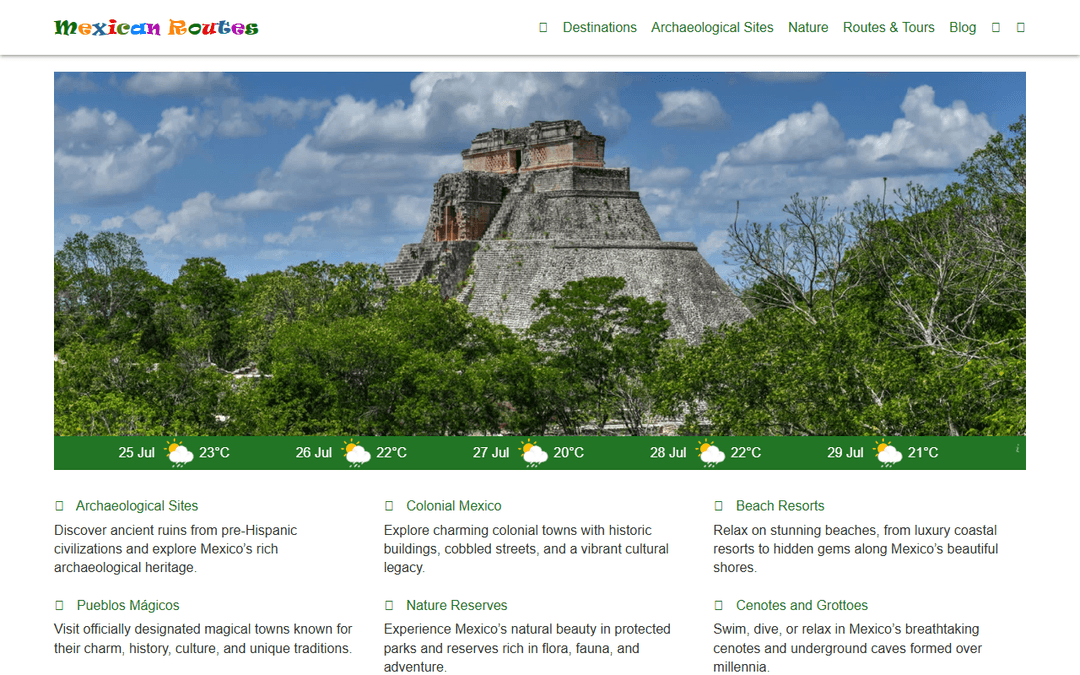
Task: Click the icon beside Colonial Mexico heading
Action: (x=389, y=506)
